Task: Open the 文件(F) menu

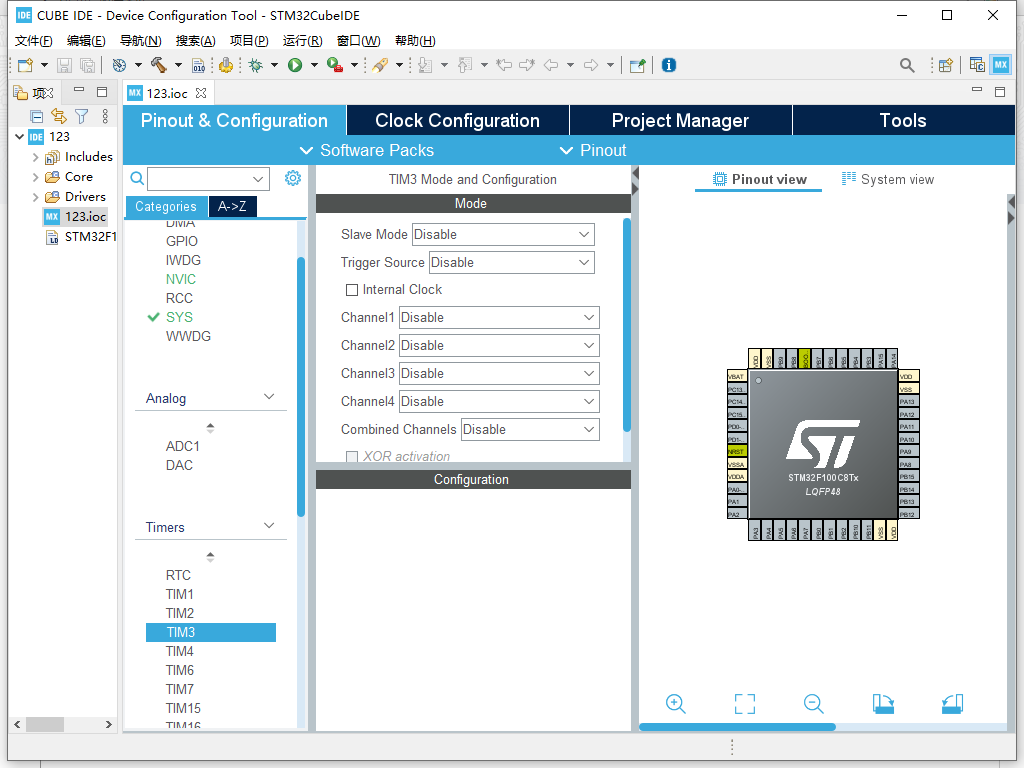Action: pos(33,40)
